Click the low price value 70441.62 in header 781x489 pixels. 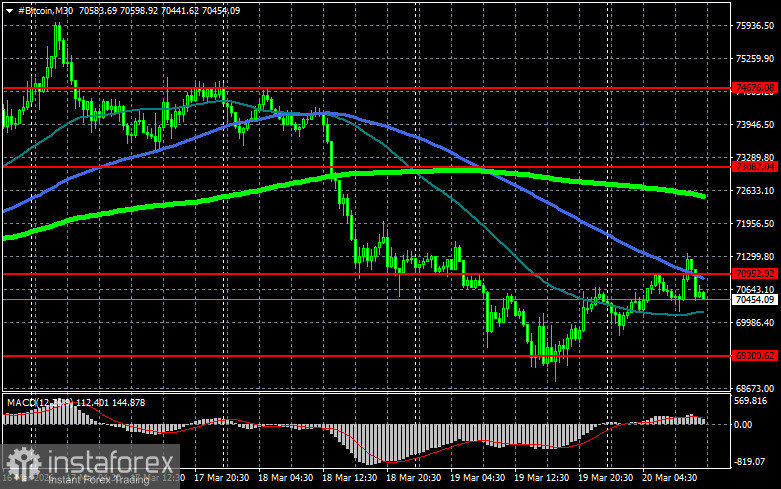(x=180, y=10)
